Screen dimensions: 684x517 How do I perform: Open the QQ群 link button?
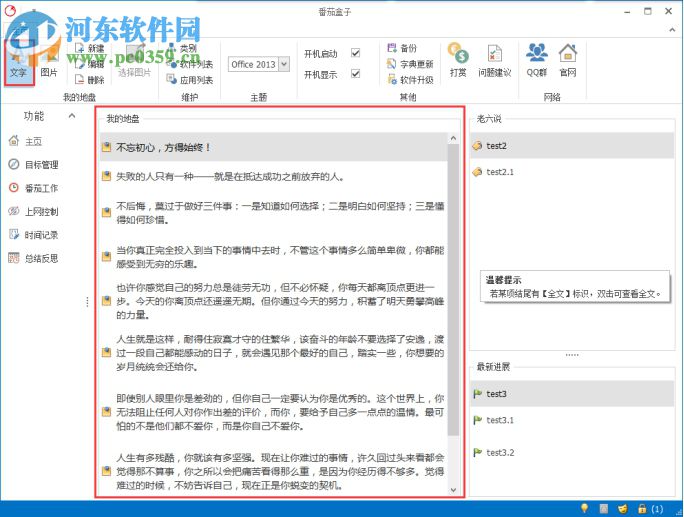537,61
